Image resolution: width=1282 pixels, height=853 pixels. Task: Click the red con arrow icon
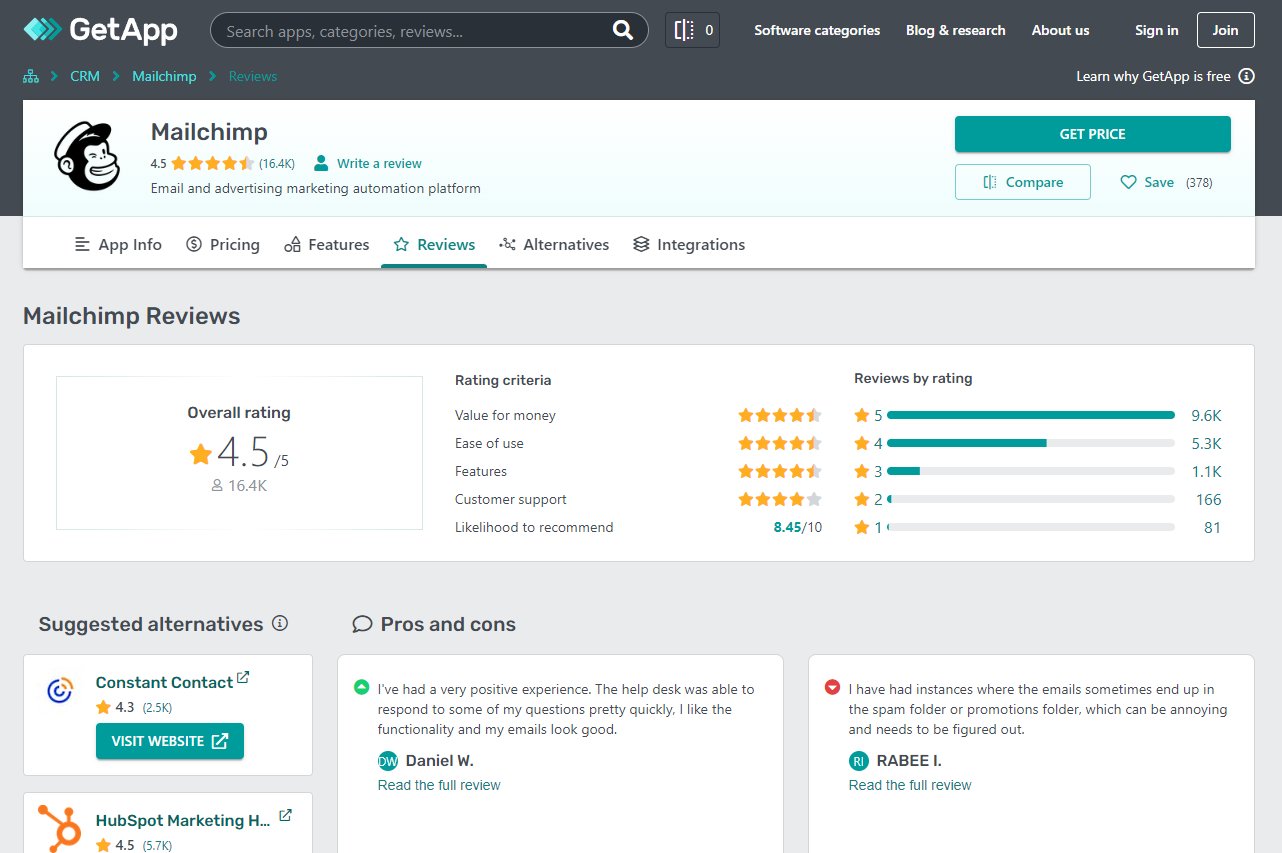(832, 687)
